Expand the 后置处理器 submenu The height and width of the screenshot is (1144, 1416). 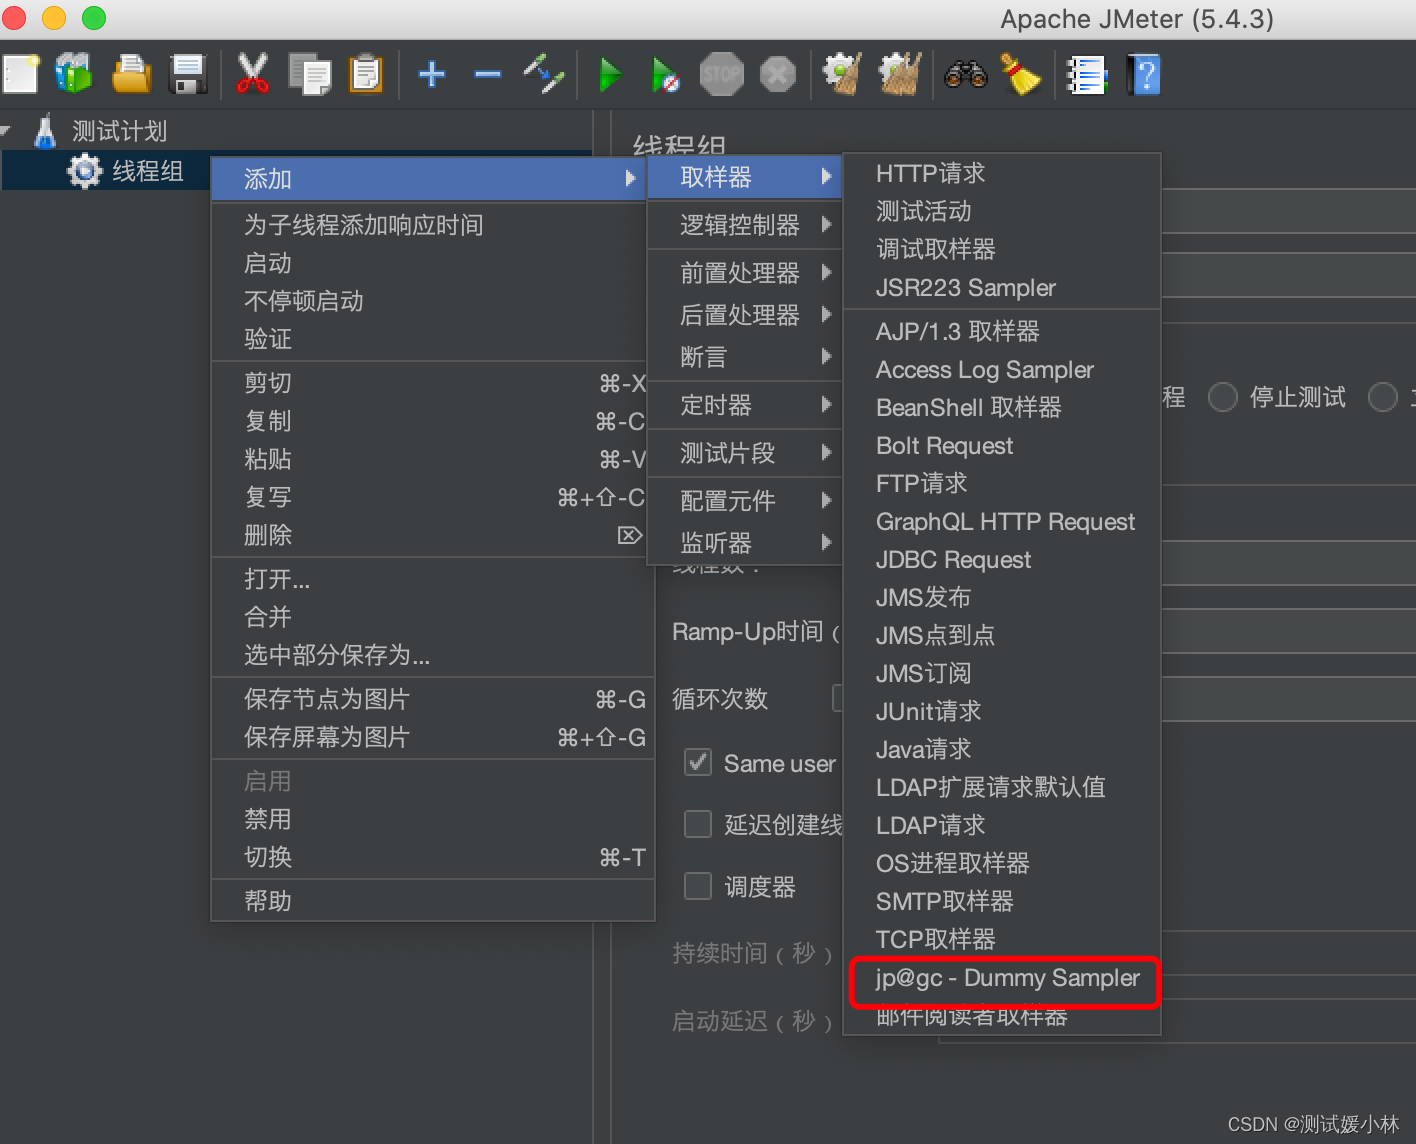tap(745, 315)
